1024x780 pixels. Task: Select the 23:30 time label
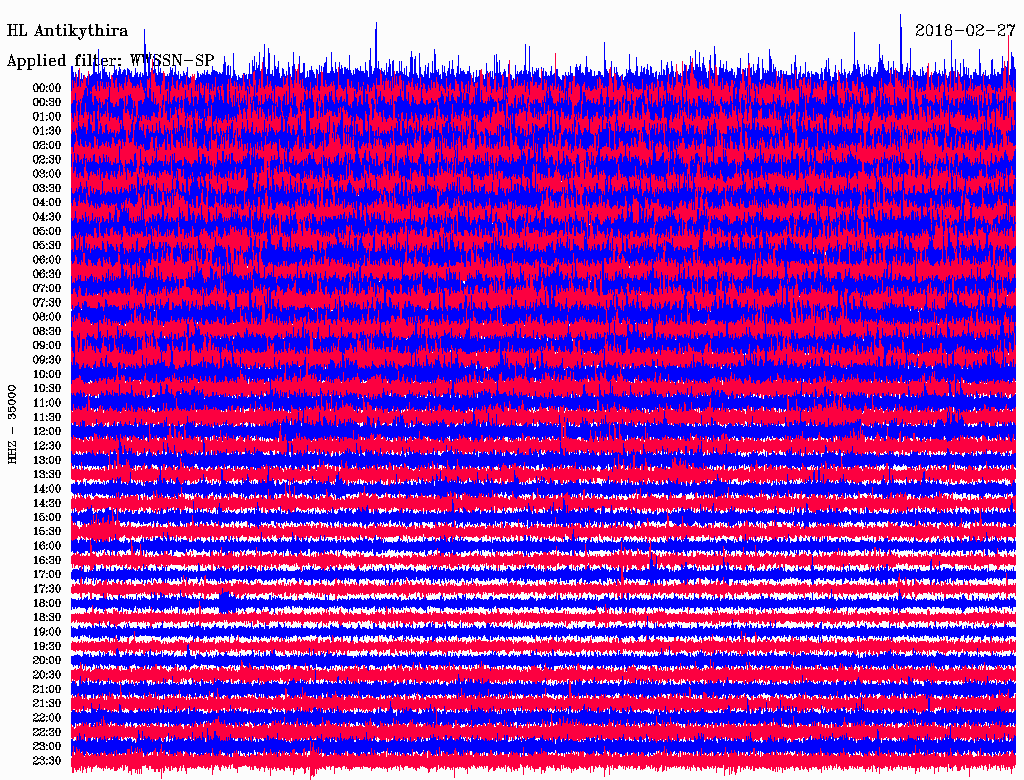47,760
